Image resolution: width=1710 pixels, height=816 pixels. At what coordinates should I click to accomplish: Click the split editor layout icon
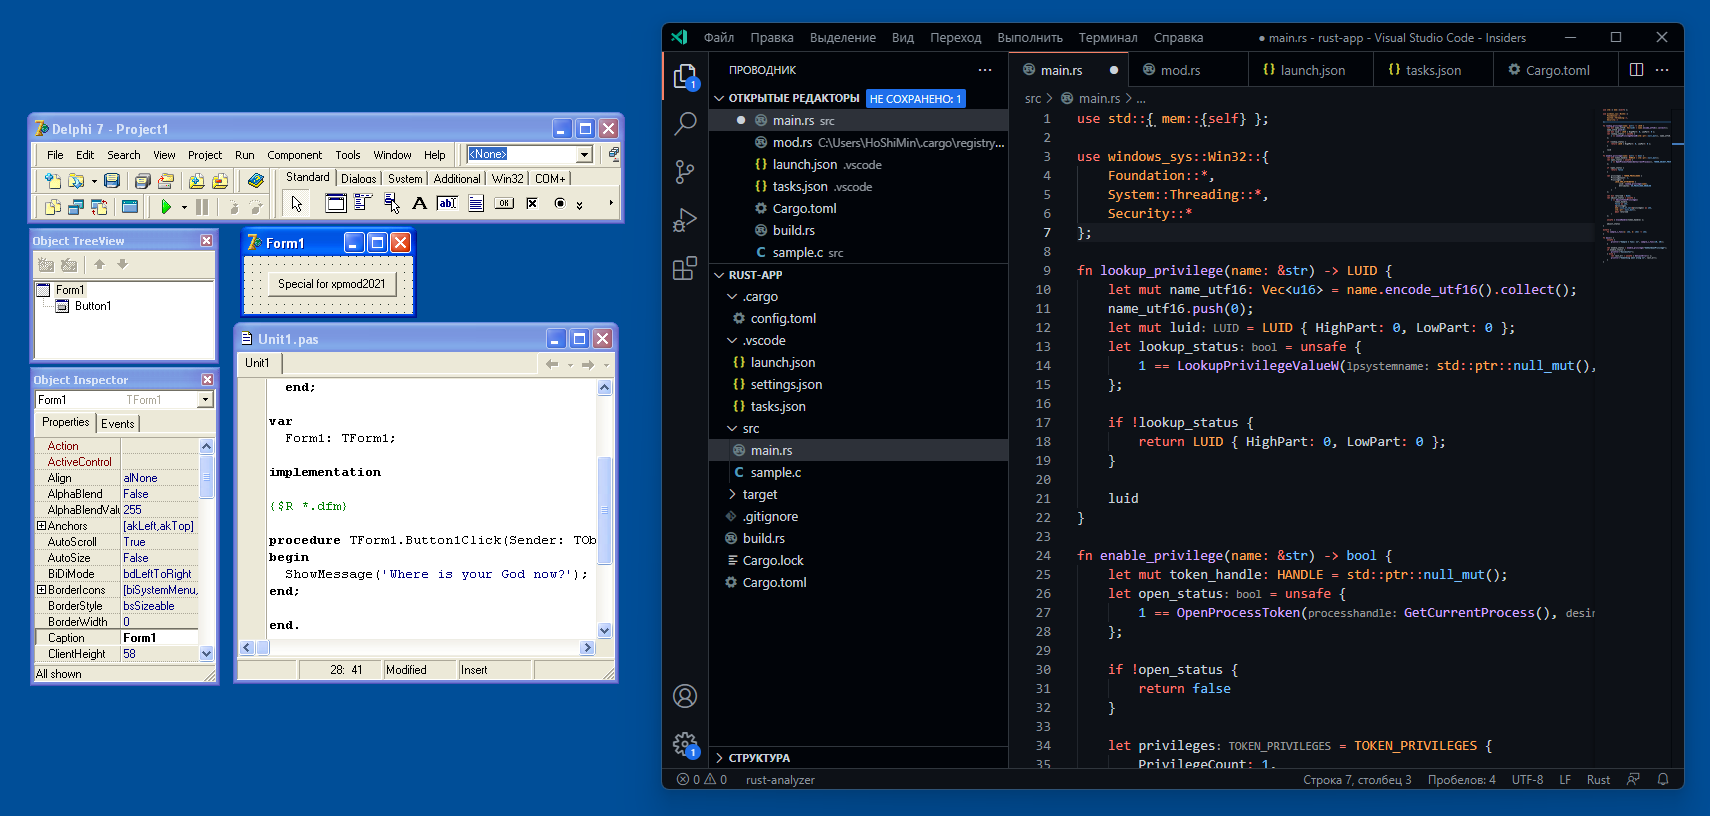pyautogui.click(x=1636, y=70)
